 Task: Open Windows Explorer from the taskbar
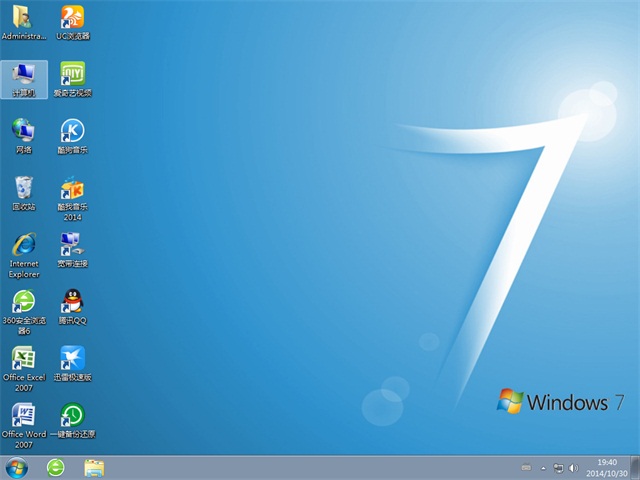(94, 468)
